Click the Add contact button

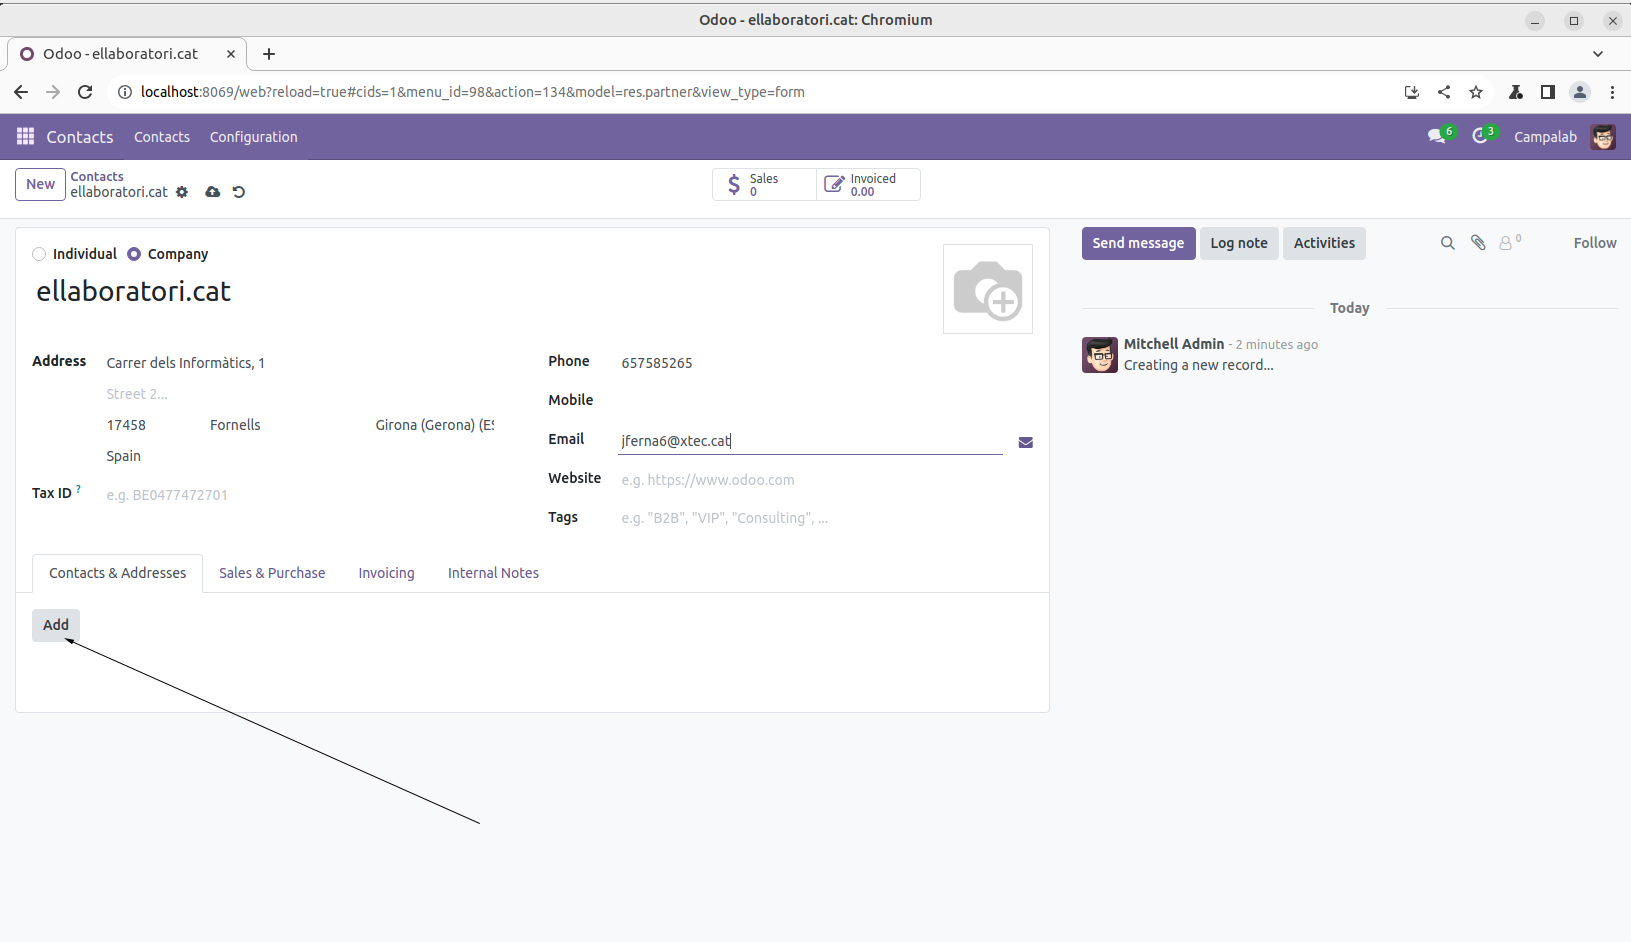click(56, 625)
